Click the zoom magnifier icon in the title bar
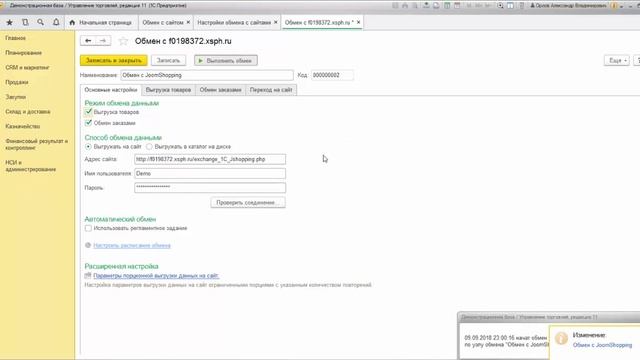 pyautogui.click(x=500, y=6)
